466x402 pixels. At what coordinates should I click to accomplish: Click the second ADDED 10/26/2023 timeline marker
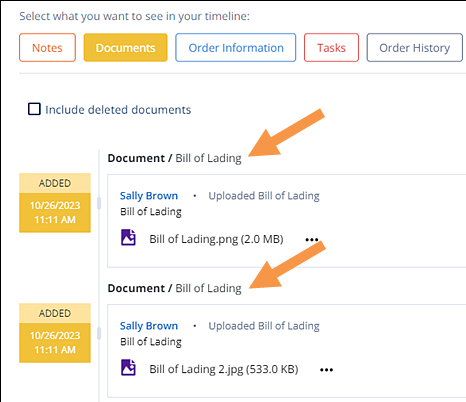(55, 333)
